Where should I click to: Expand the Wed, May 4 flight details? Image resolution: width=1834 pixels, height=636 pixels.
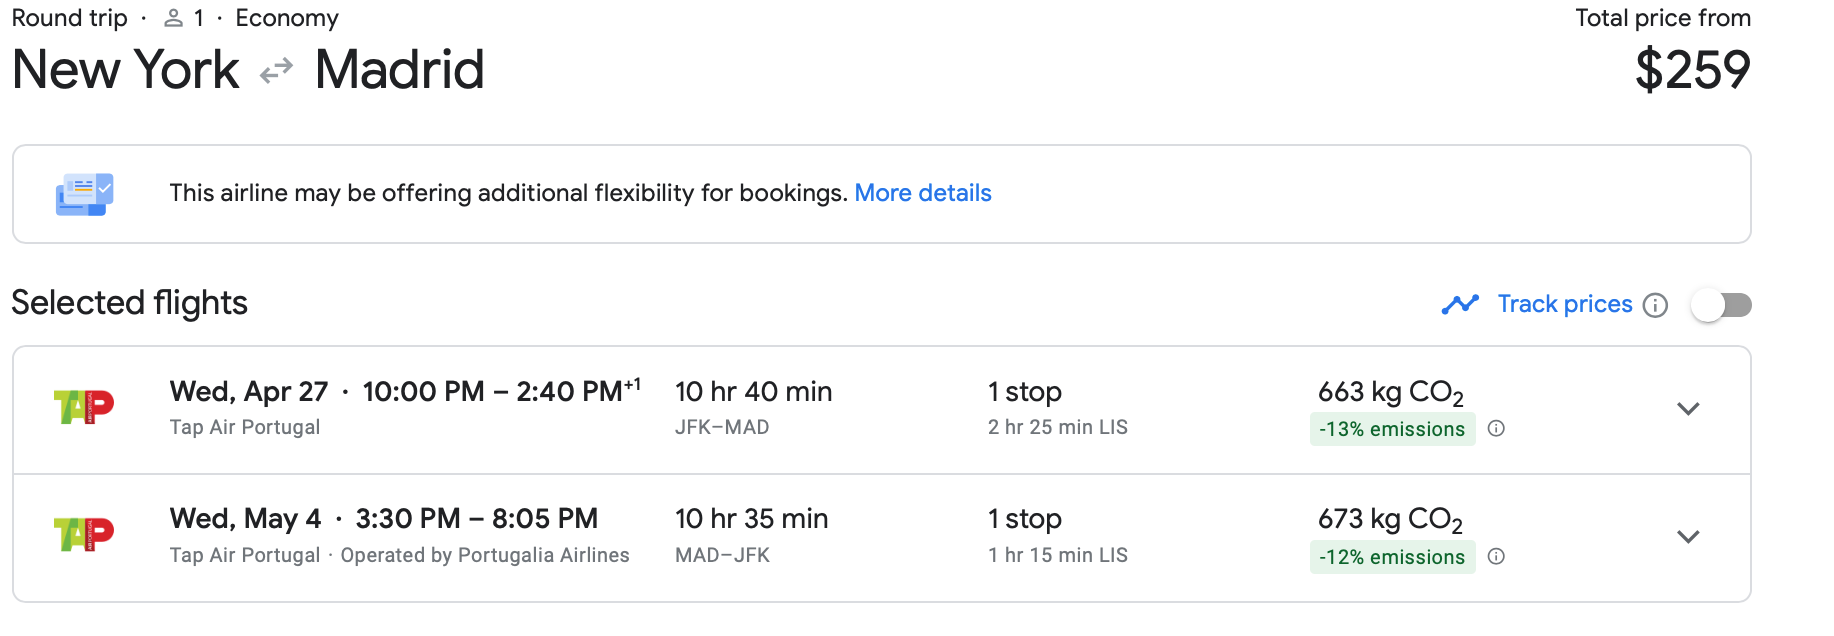pyautogui.click(x=1688, y=537)
